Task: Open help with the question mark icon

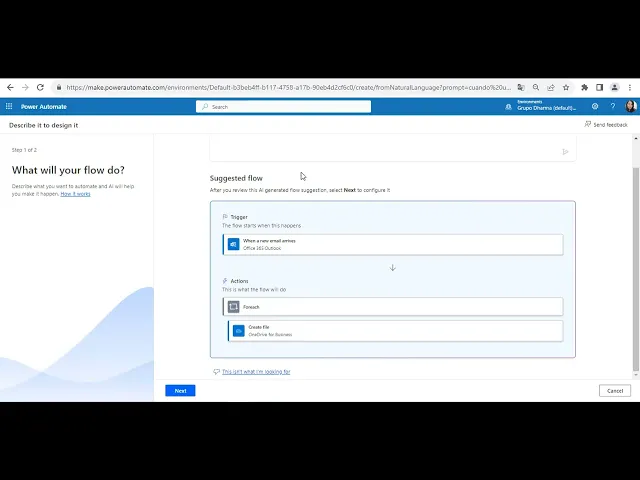Action: pyautogui.click(x=613, y=107)
